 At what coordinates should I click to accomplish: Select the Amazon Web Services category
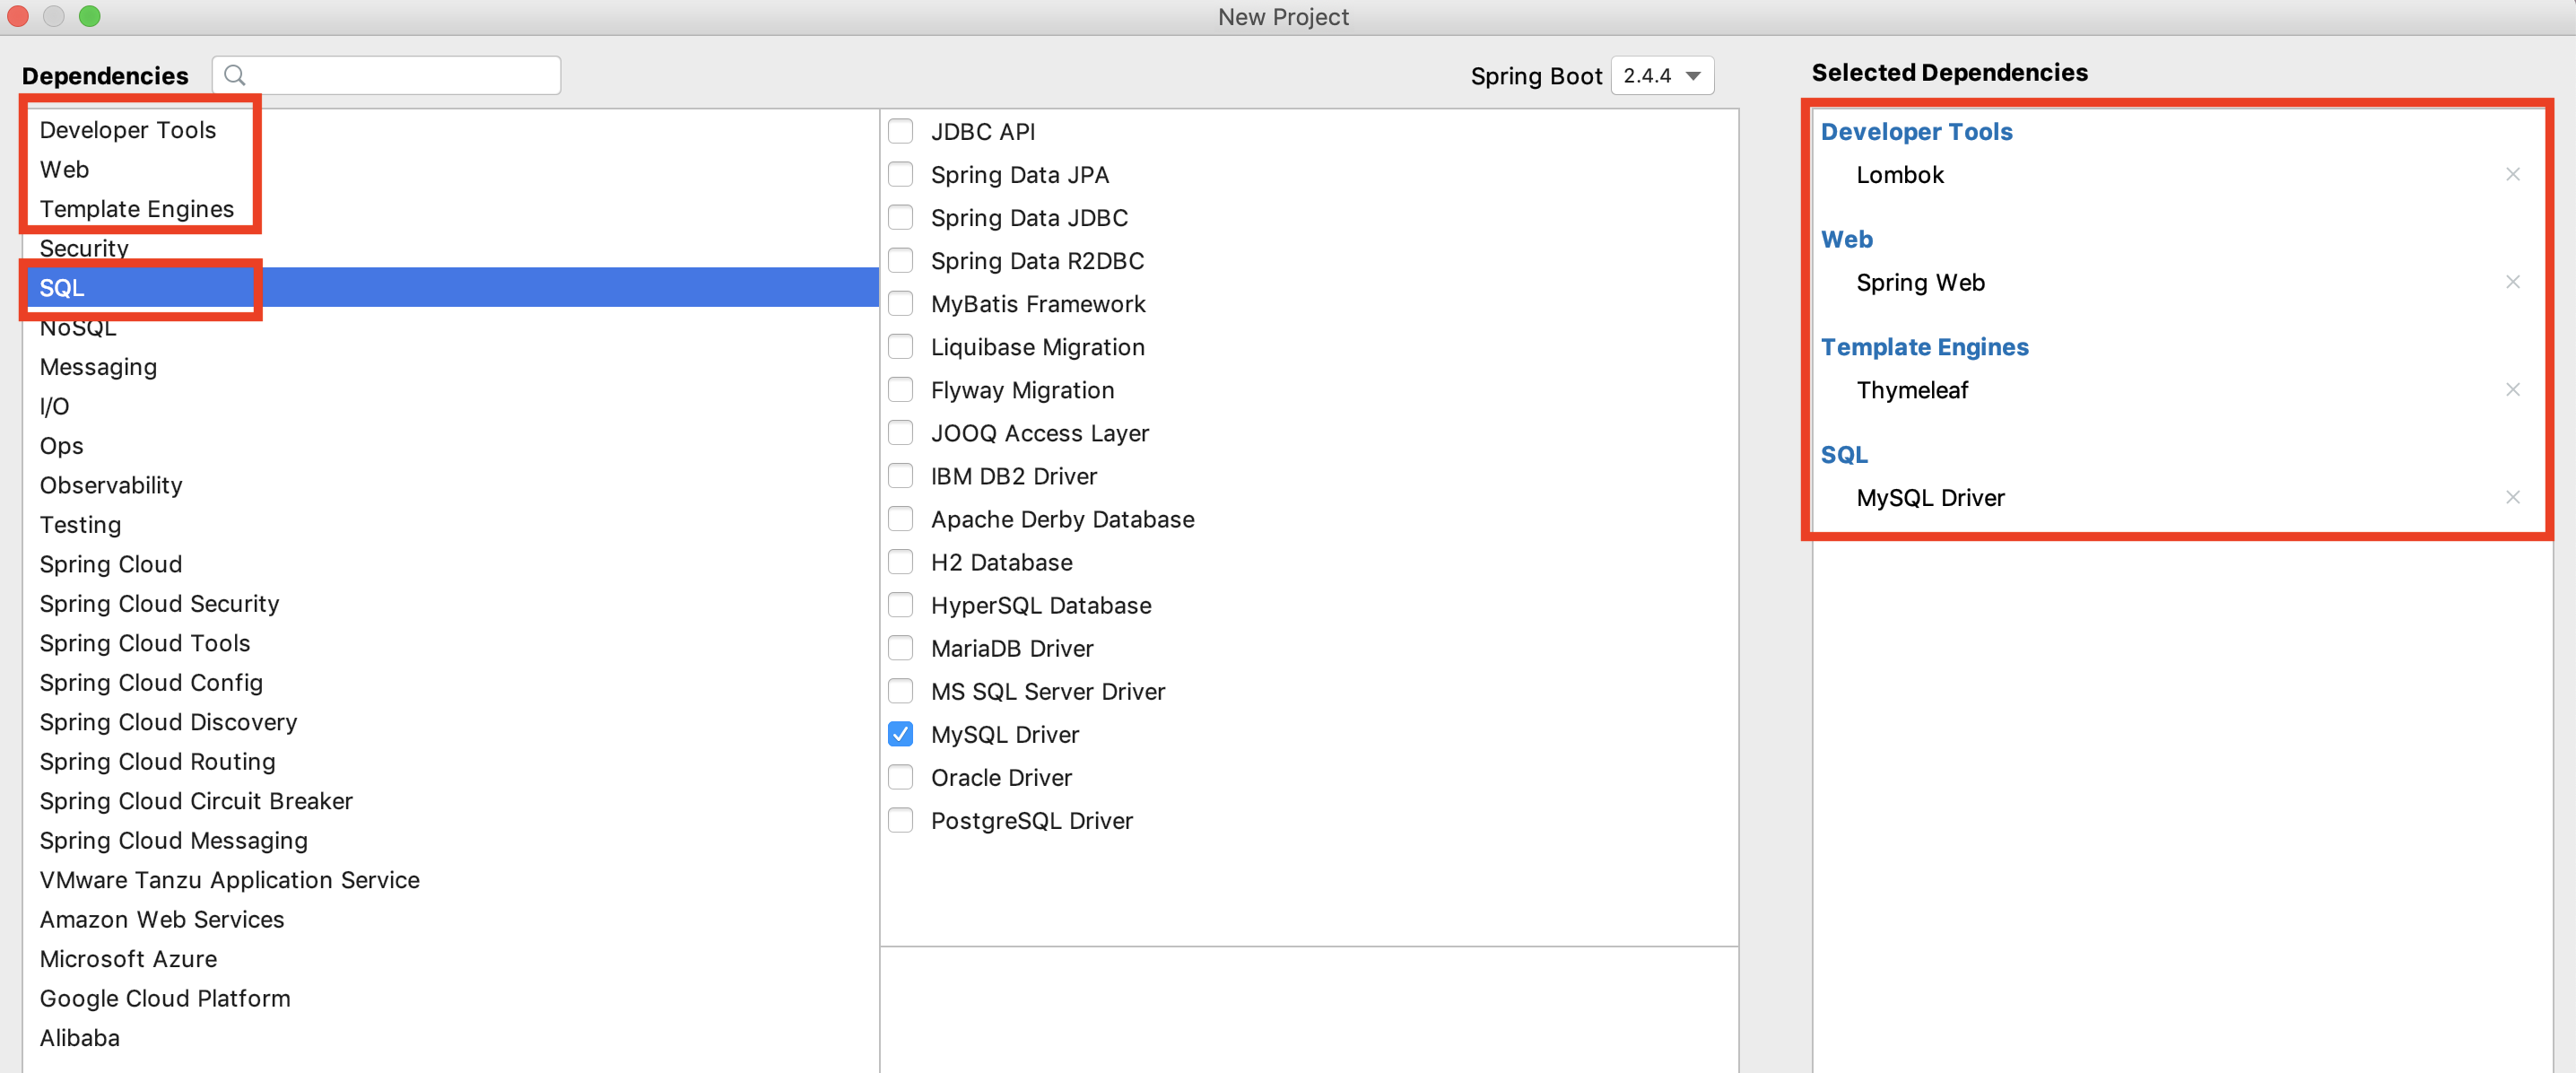[162, 919]
